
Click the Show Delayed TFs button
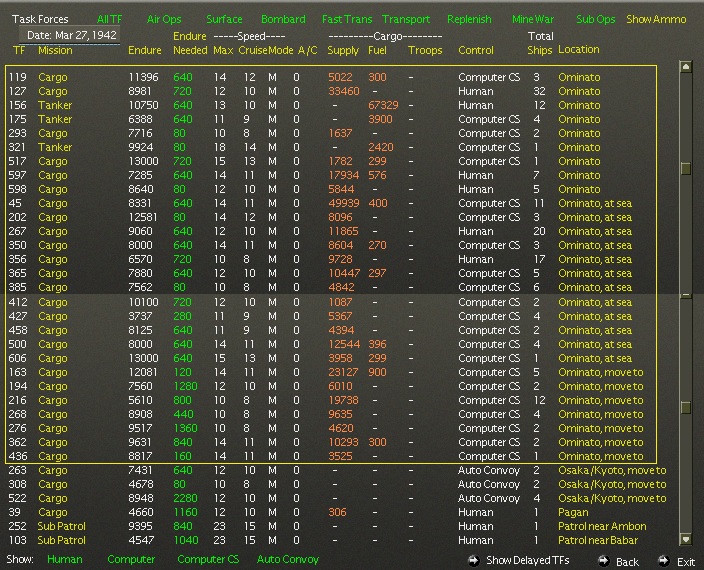pos(528,561)
